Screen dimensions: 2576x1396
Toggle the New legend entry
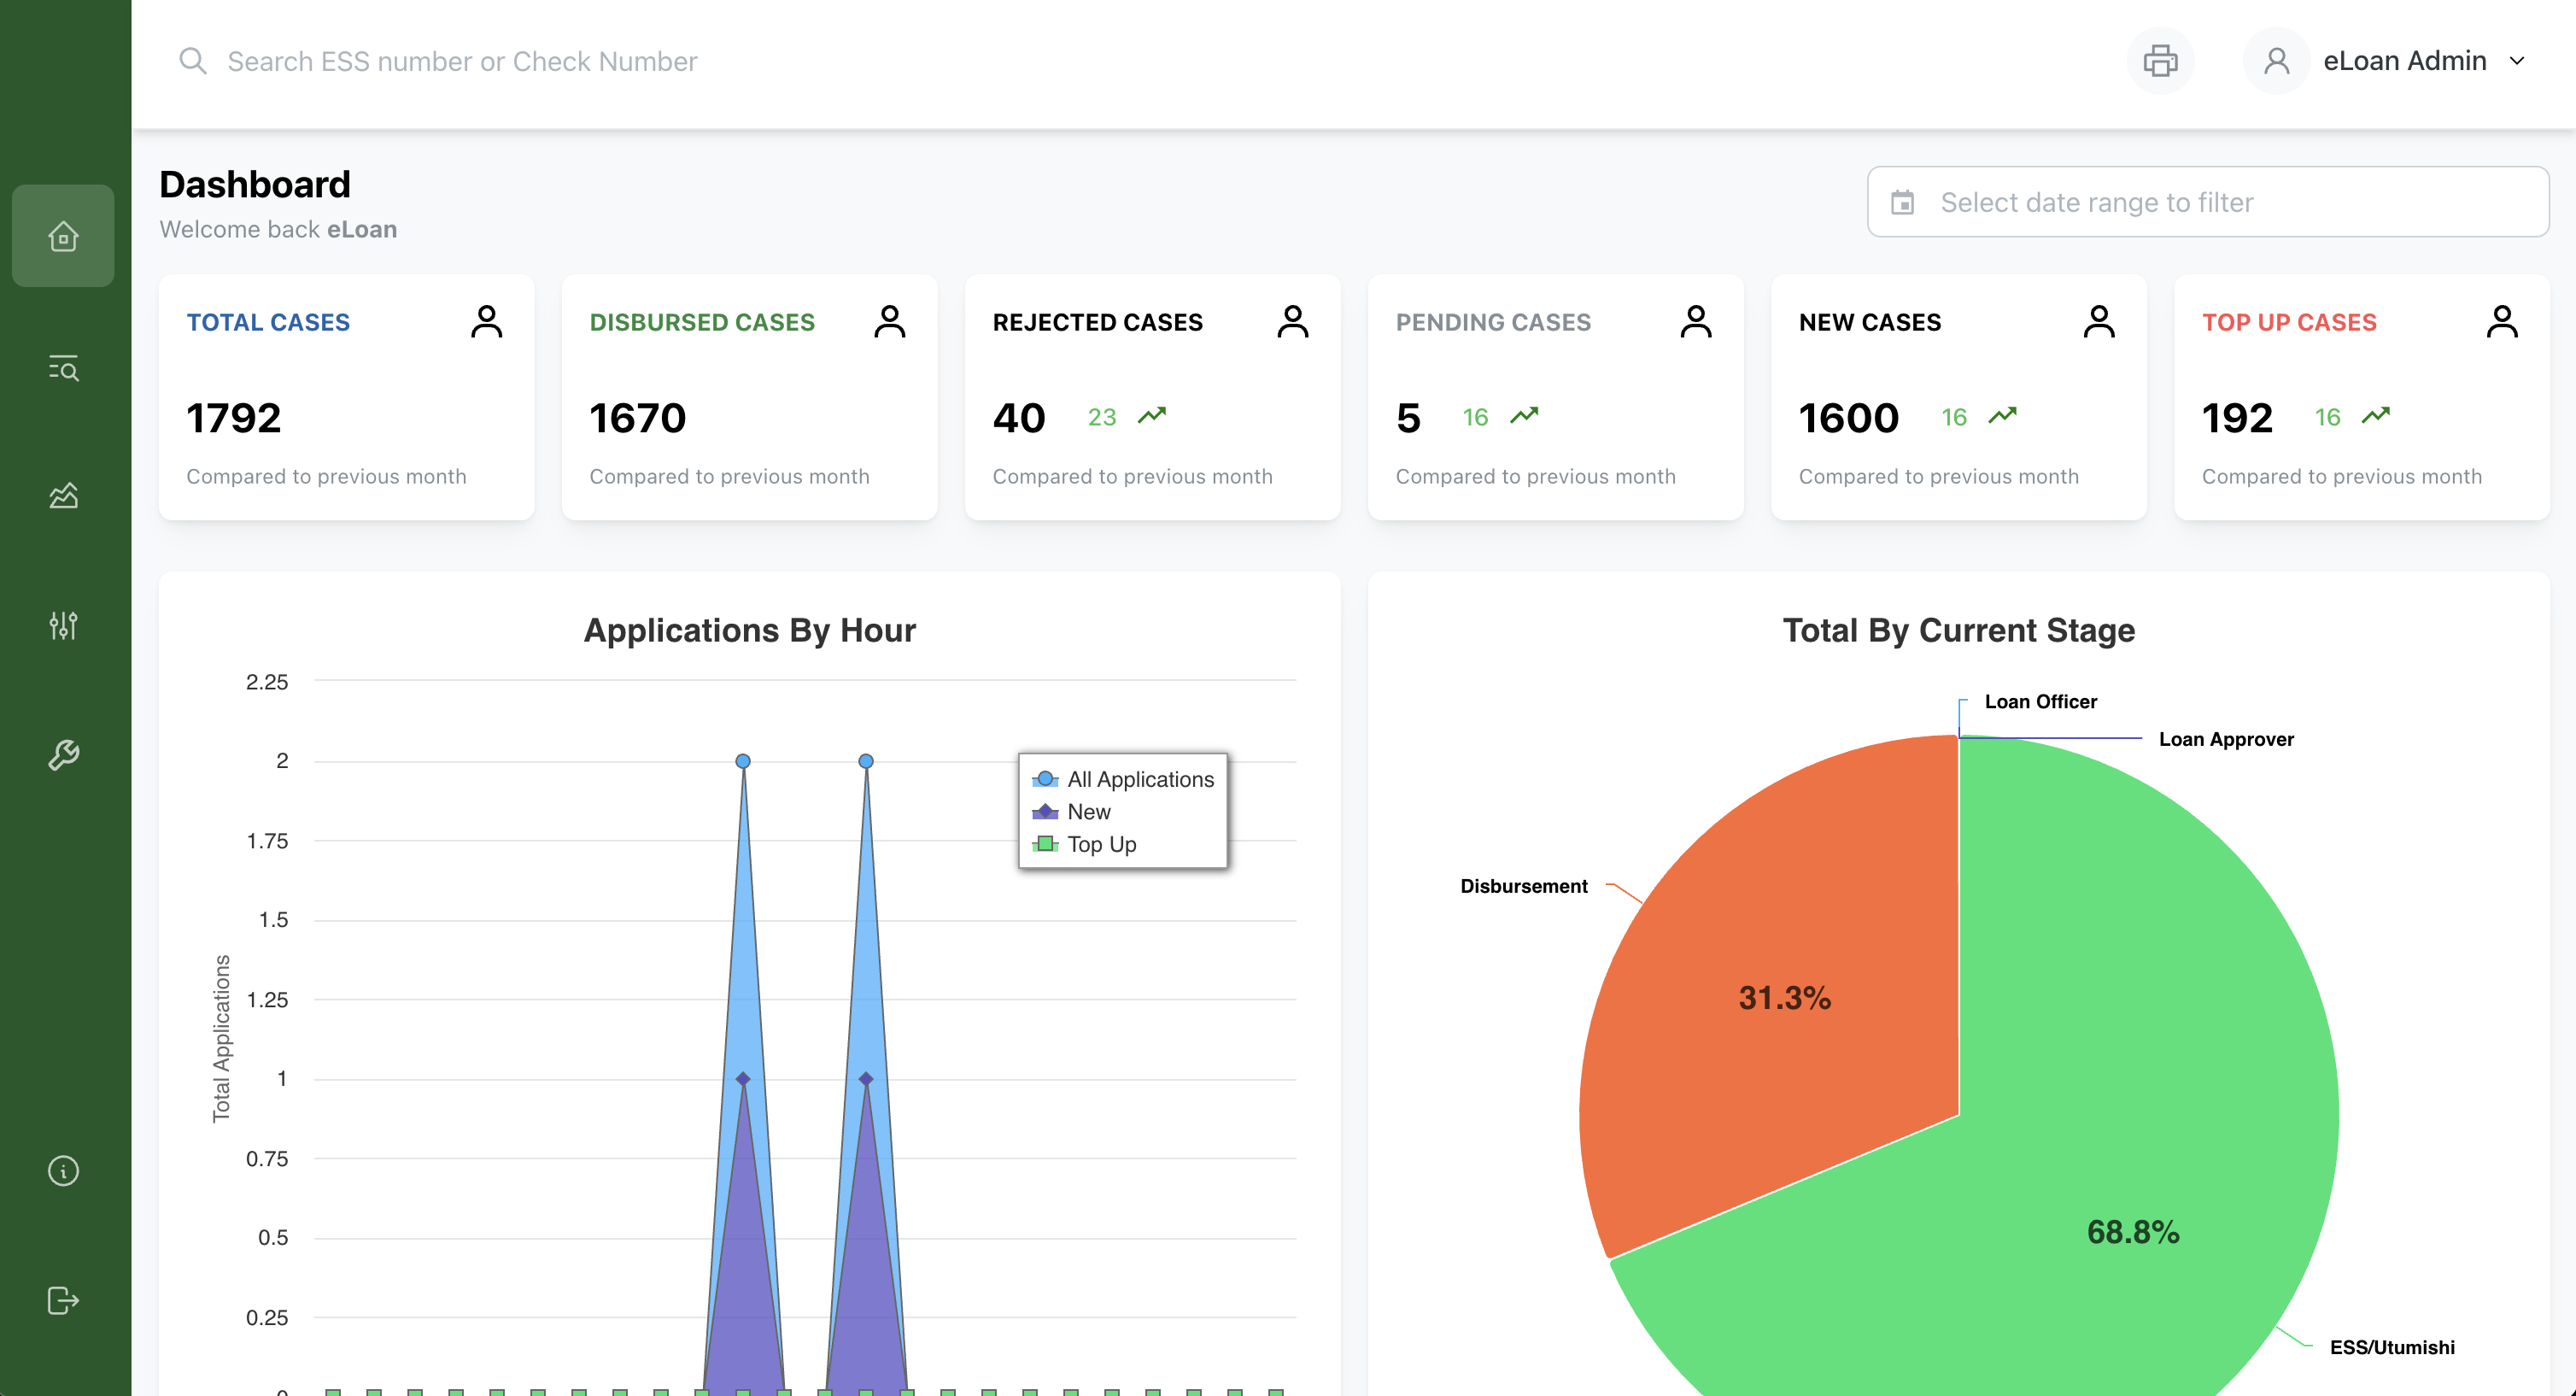pyautogui.click(x=1072, y=812)
